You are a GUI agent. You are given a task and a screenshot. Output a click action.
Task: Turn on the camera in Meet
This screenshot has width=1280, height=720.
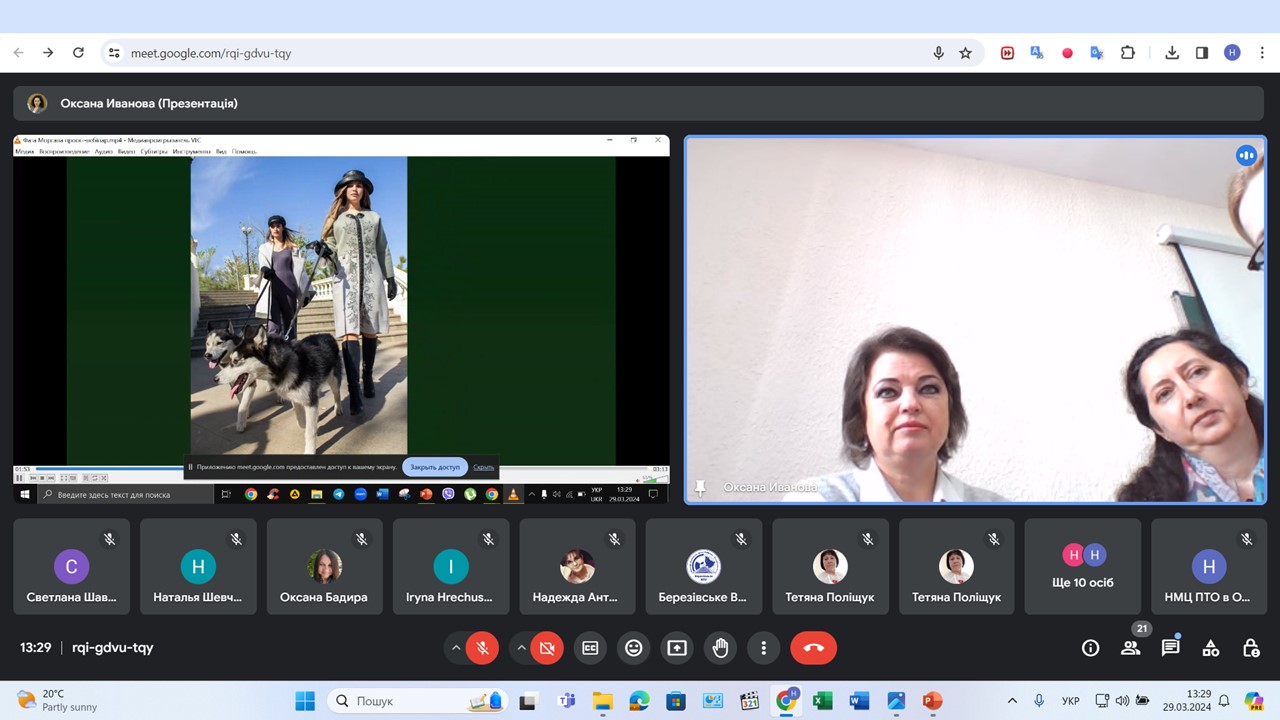point(547,648)
